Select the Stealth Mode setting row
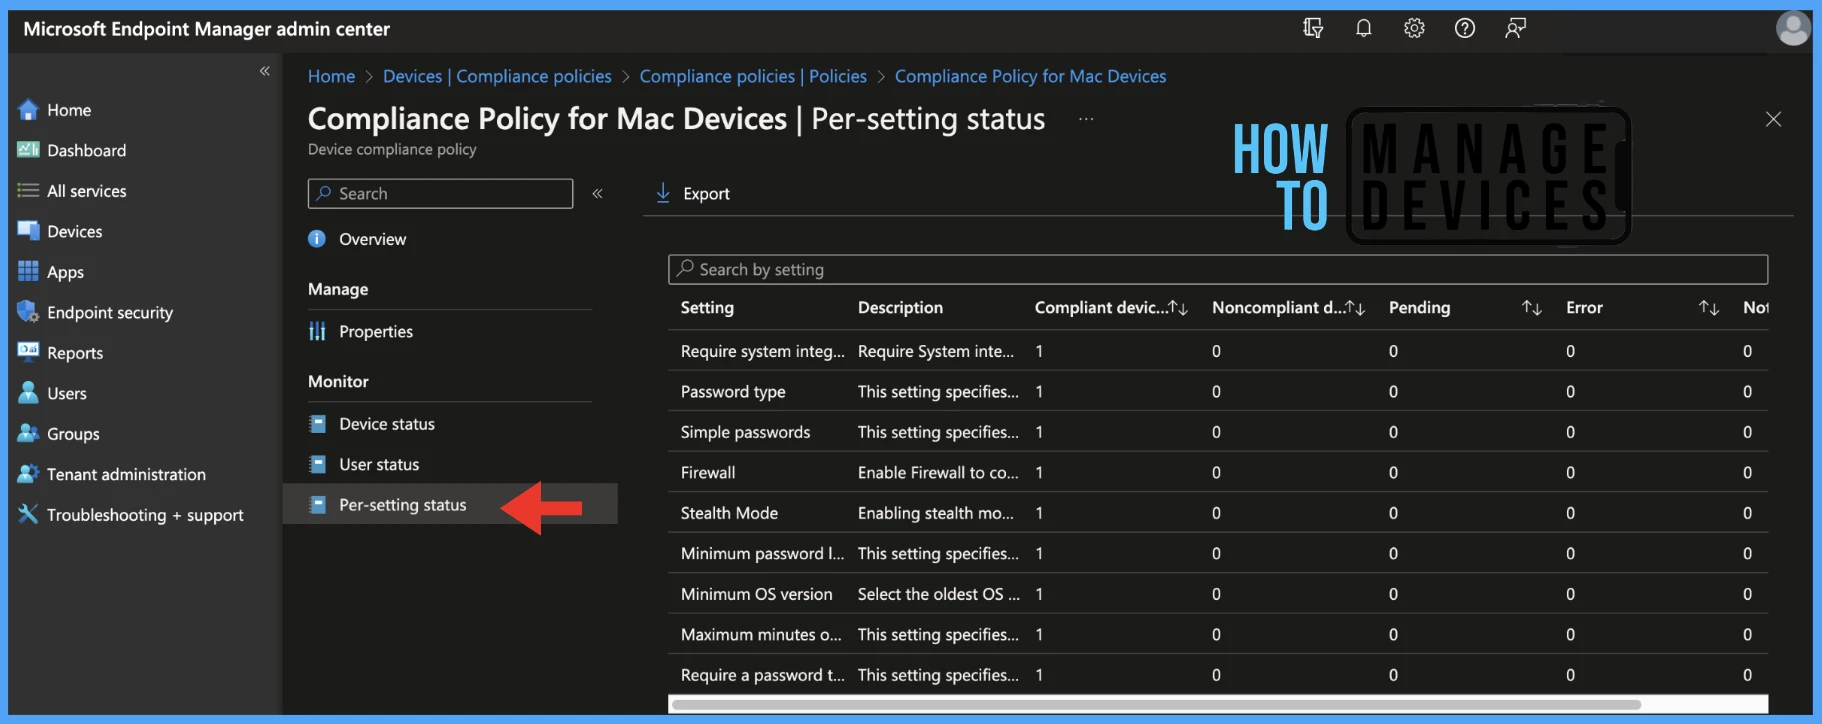Image resolution: width=1822 pixels, height=724 pixels. click(1218, 513)
